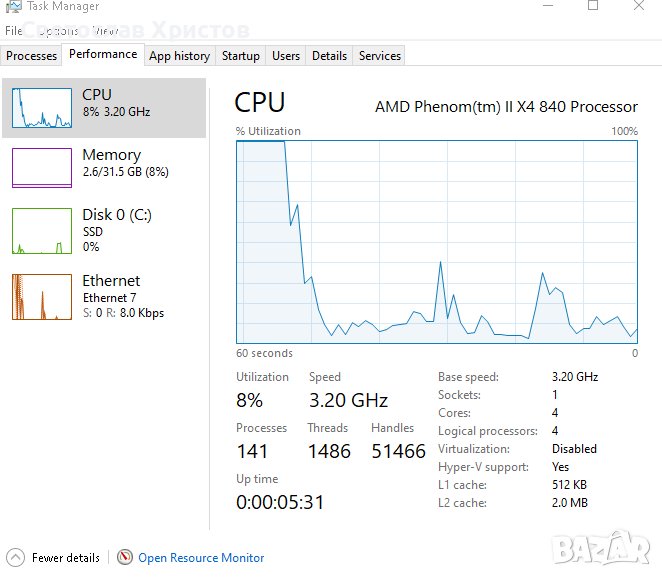Go to the Services tab
This screenshot has width=662, height=577.
coord(379,56)
